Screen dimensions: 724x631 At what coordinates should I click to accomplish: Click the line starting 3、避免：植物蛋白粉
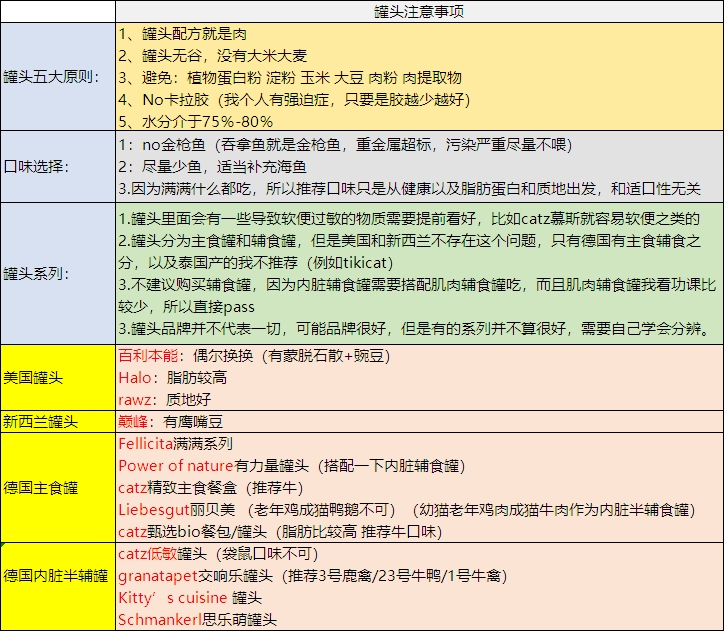(290, 78)
